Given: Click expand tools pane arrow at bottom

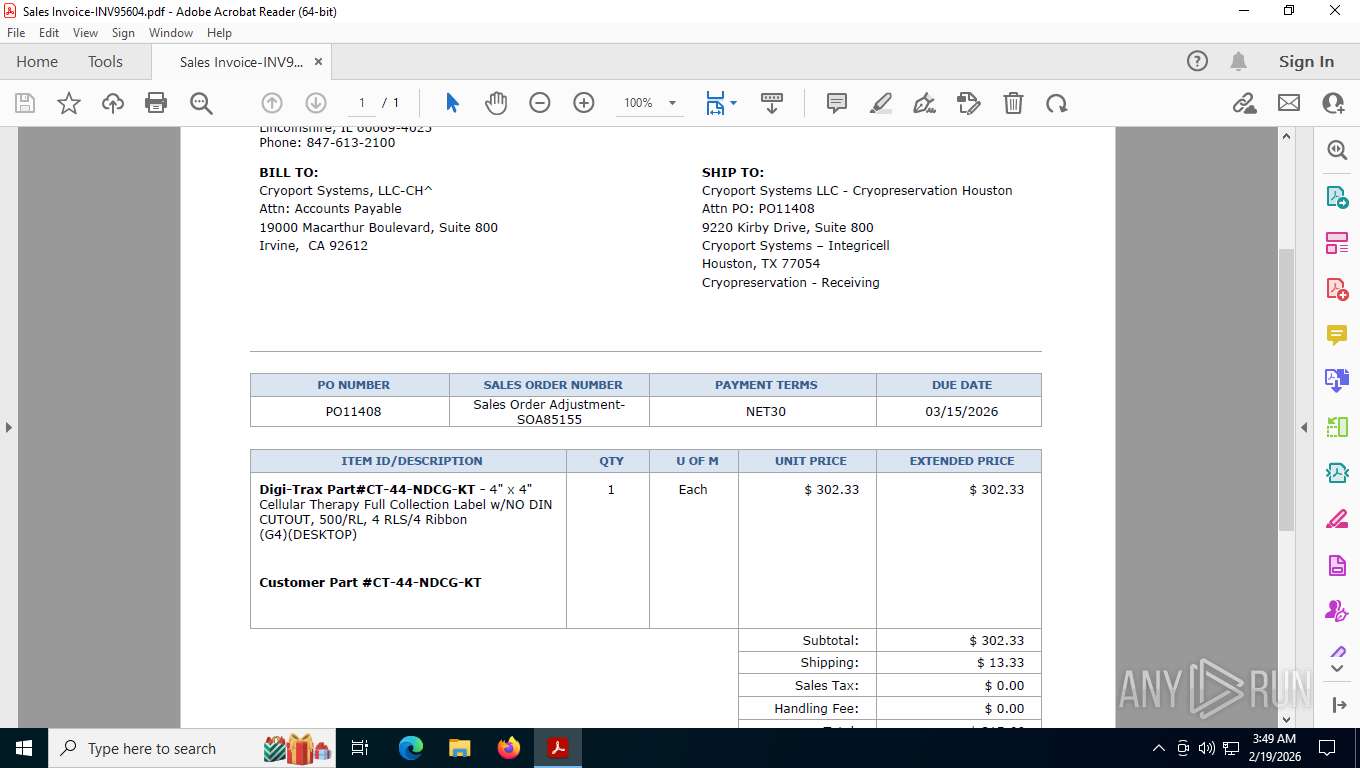Looking at the screenshot, I should pos(1340,705).
